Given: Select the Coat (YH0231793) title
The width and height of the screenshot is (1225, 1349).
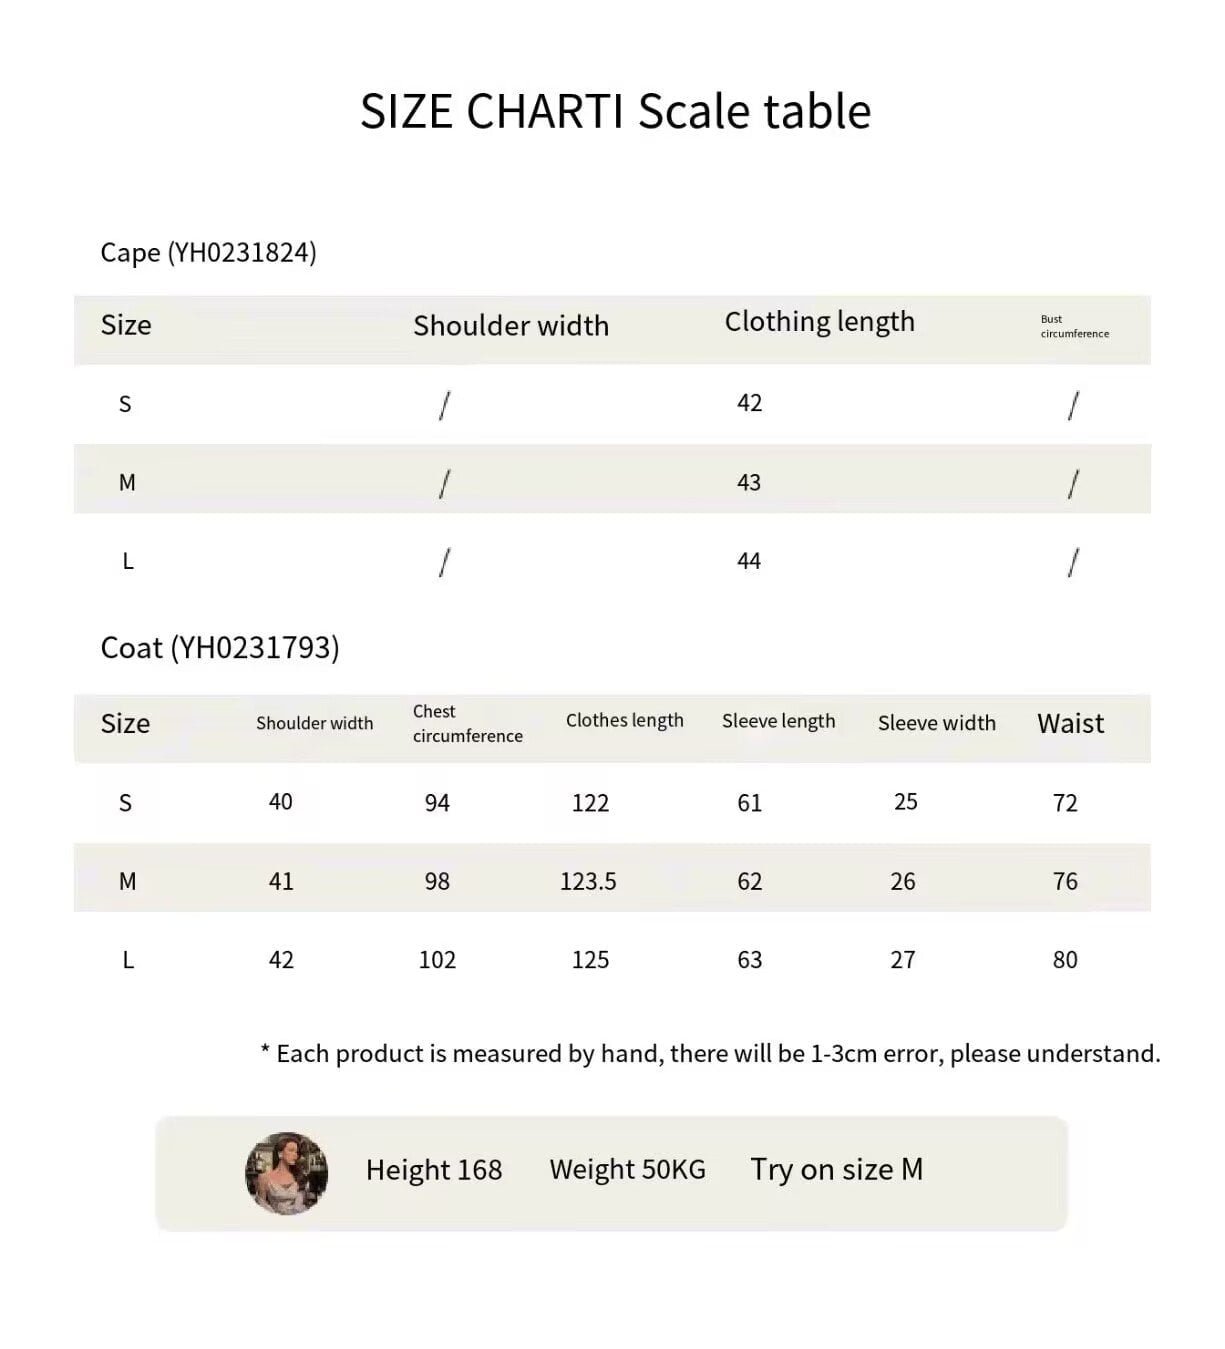Looking at the screenshot, I should 220,648.
